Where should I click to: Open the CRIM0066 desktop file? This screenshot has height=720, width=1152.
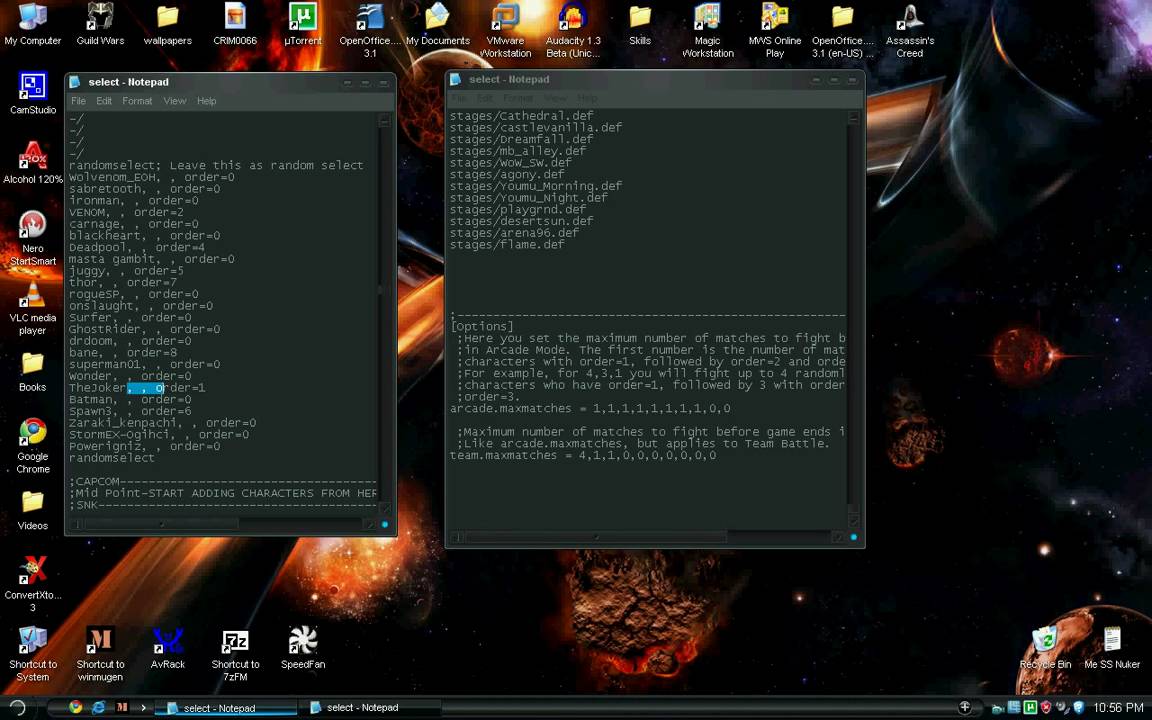[235, 25]
